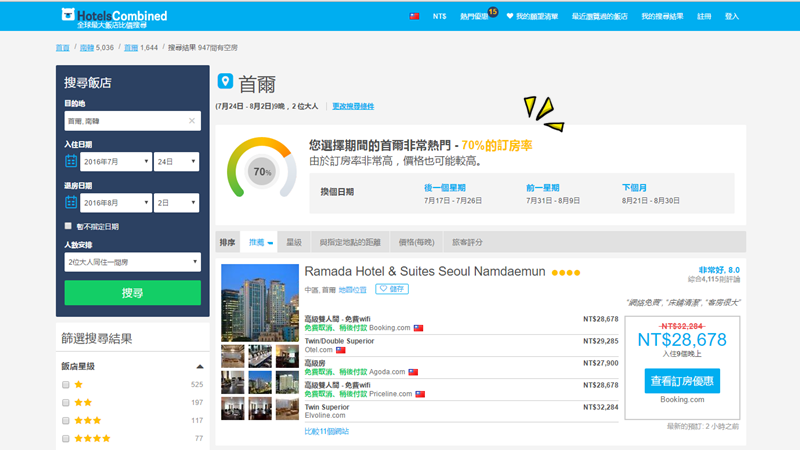Click the Taiwan flag country icon in header
The height and width of the screenshot is (450, 800).
pos(414,16)
